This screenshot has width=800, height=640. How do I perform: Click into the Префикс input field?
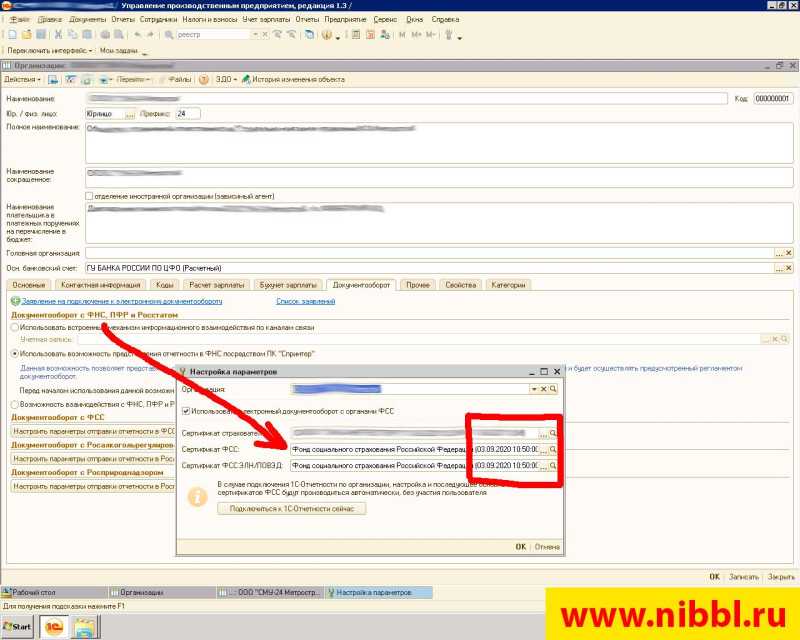point(188,114)
